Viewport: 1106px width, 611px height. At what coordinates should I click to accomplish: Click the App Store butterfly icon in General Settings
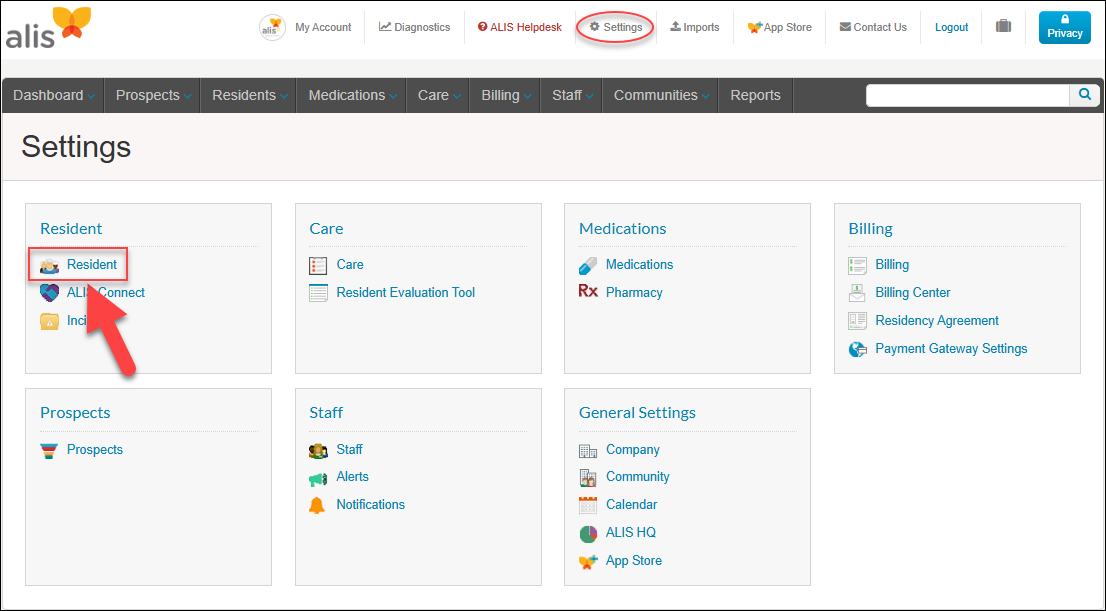point(588,562)
